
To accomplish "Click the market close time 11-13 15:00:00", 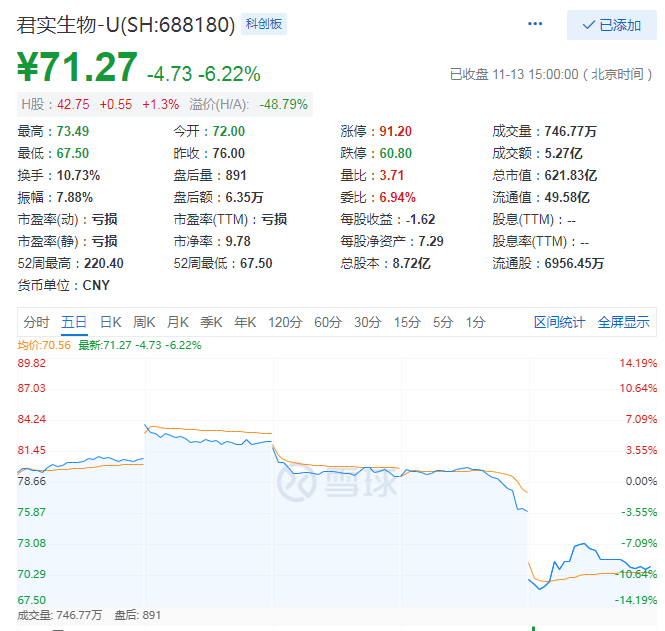I will (535, 75).
